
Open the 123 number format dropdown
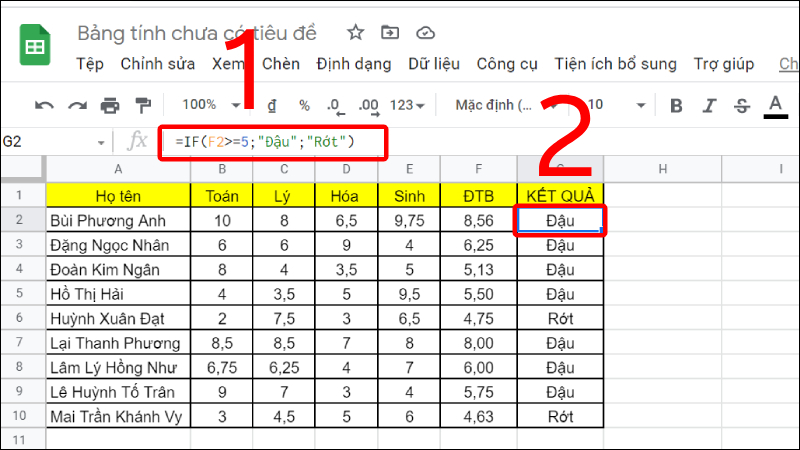coord(407,105)
